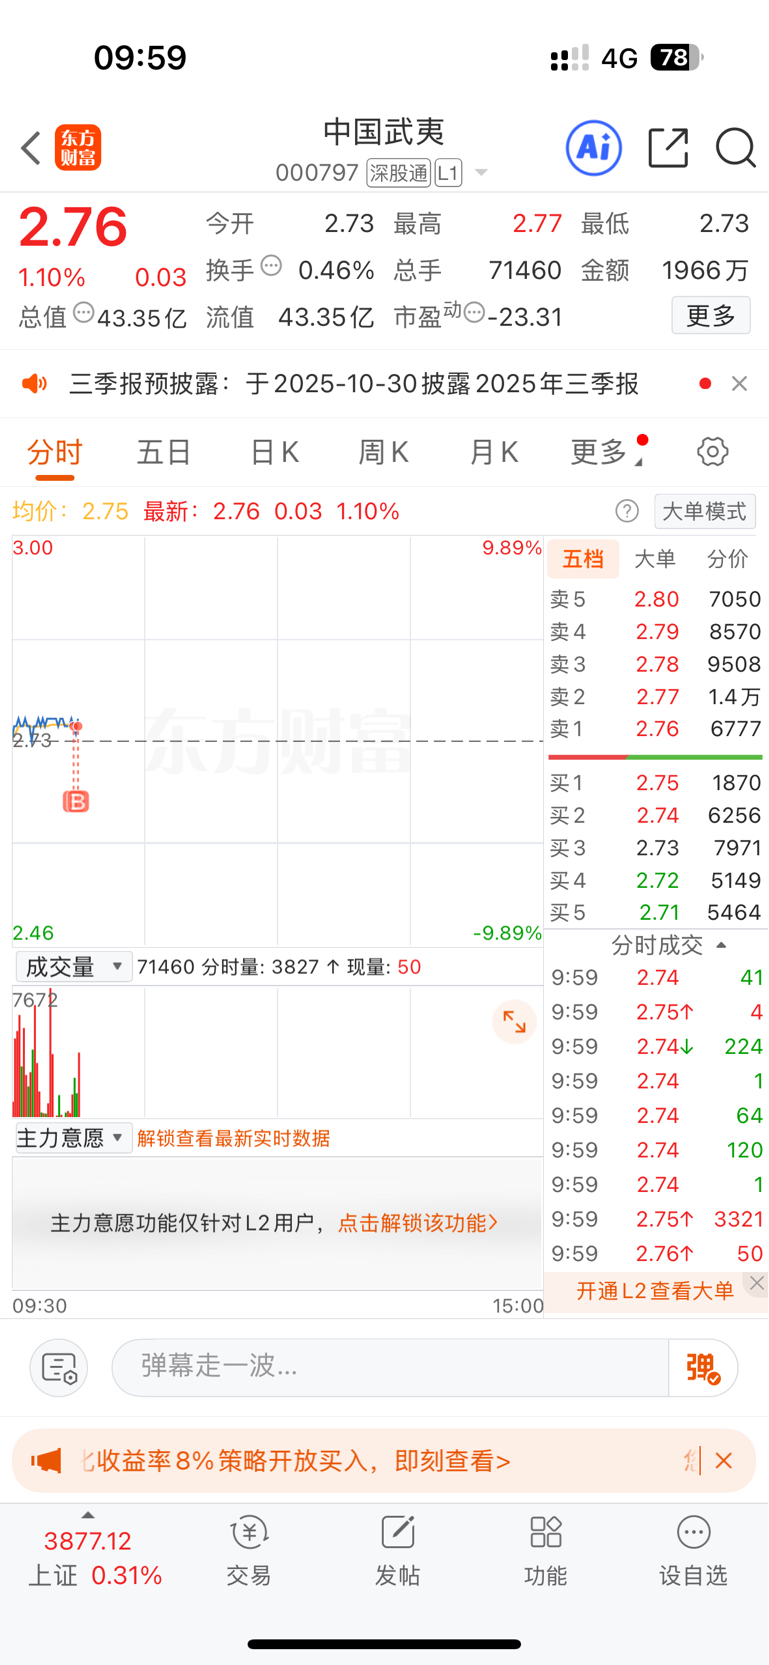Tap the 更多 button in quote panel
This screenshot has width=769, height=1665.
click(711, 316)
